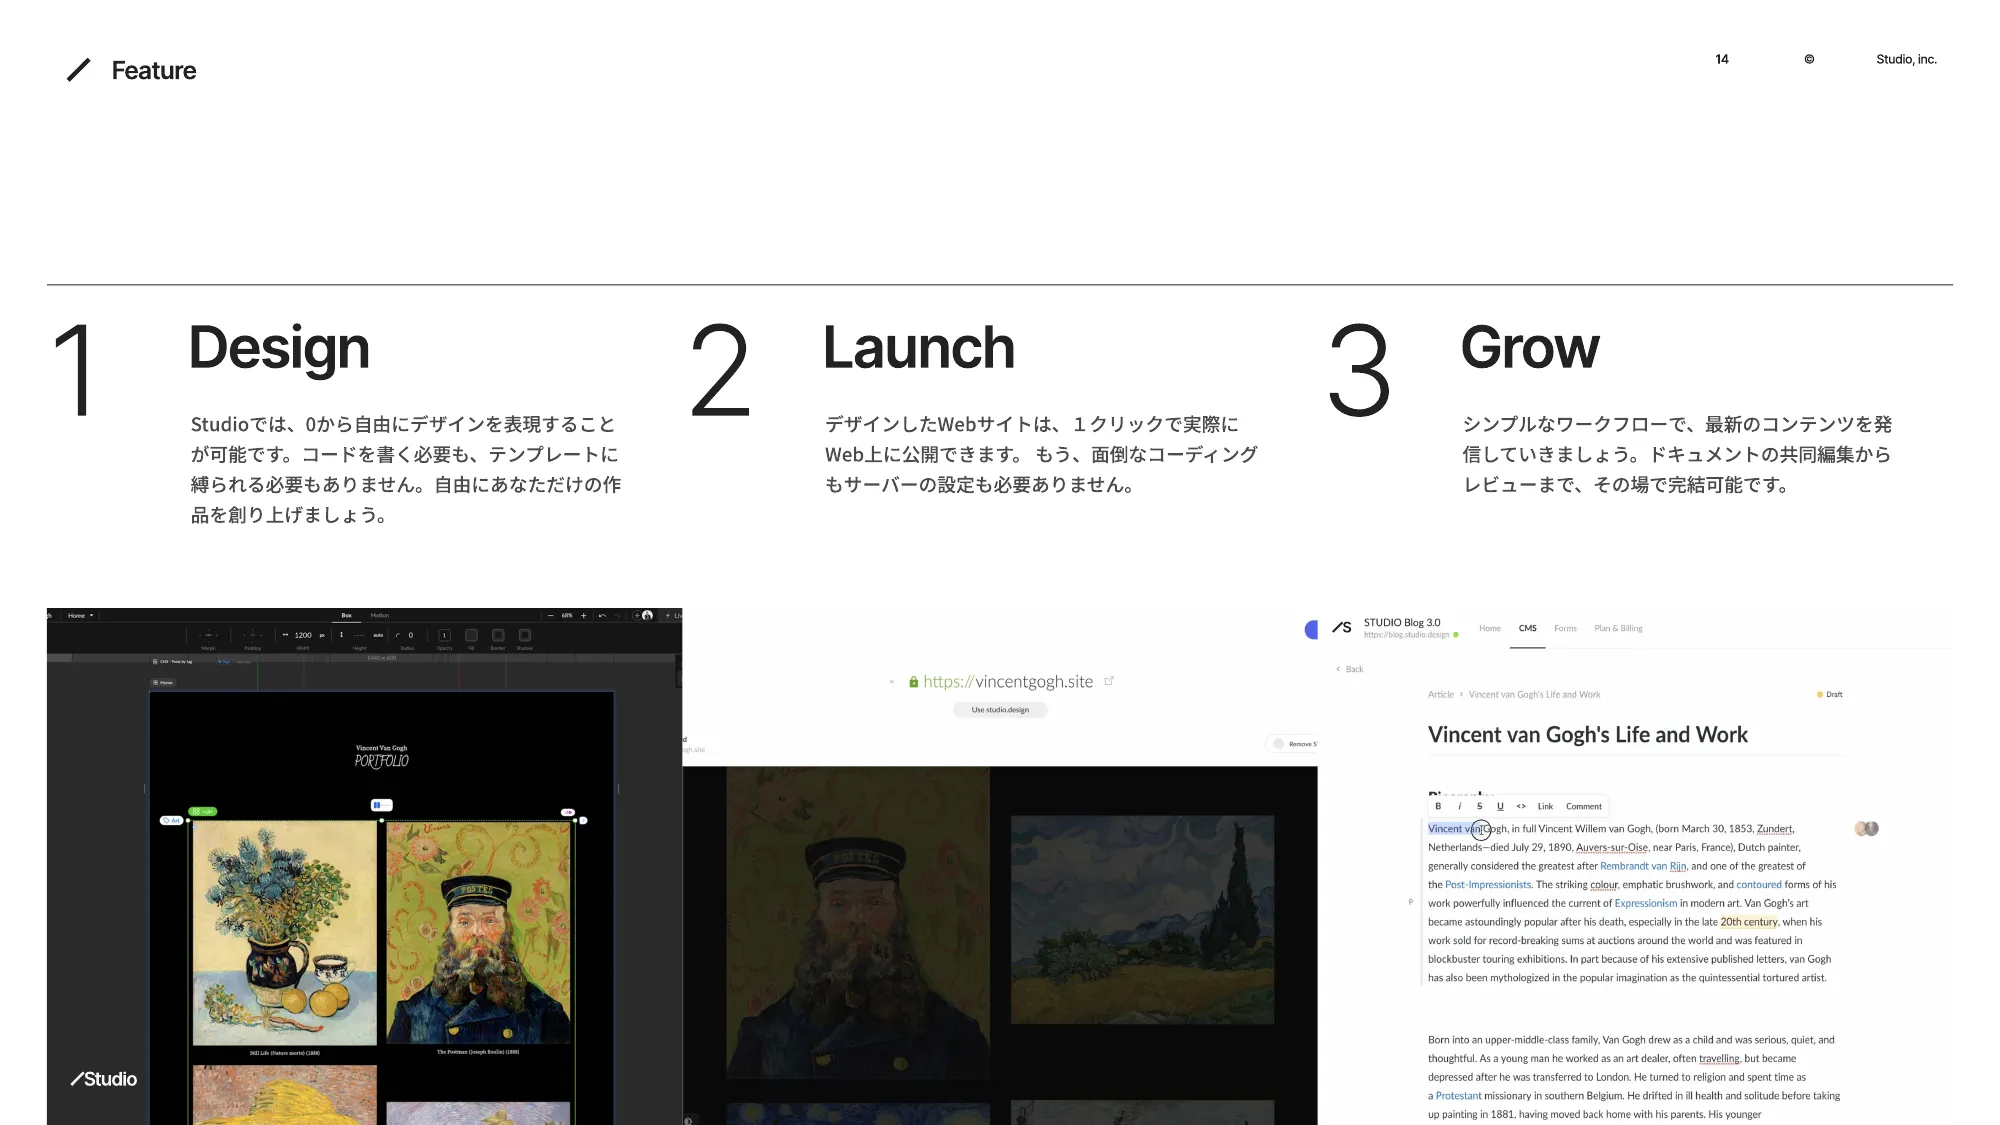The width and height of the screenshot is (2000, 1125).
Task: Open the Fill color swatch
Action: (x=471, y=635)
